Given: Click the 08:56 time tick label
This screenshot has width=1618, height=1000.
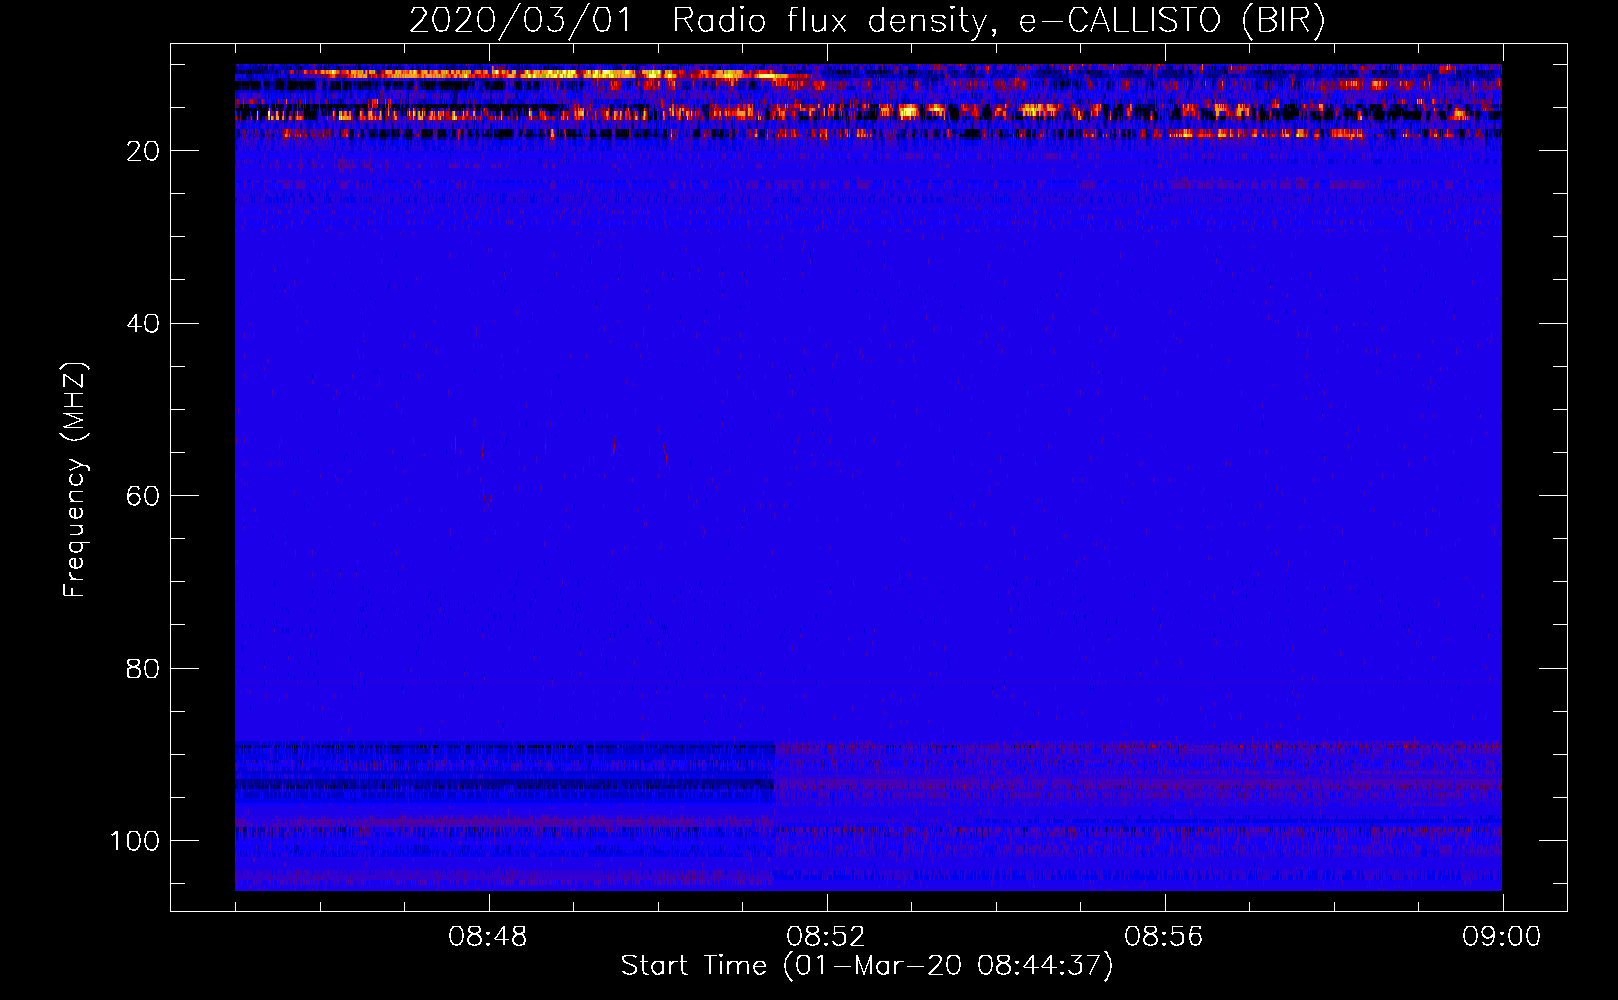Looking at the screenshot, I should (x=1164, y=937).
